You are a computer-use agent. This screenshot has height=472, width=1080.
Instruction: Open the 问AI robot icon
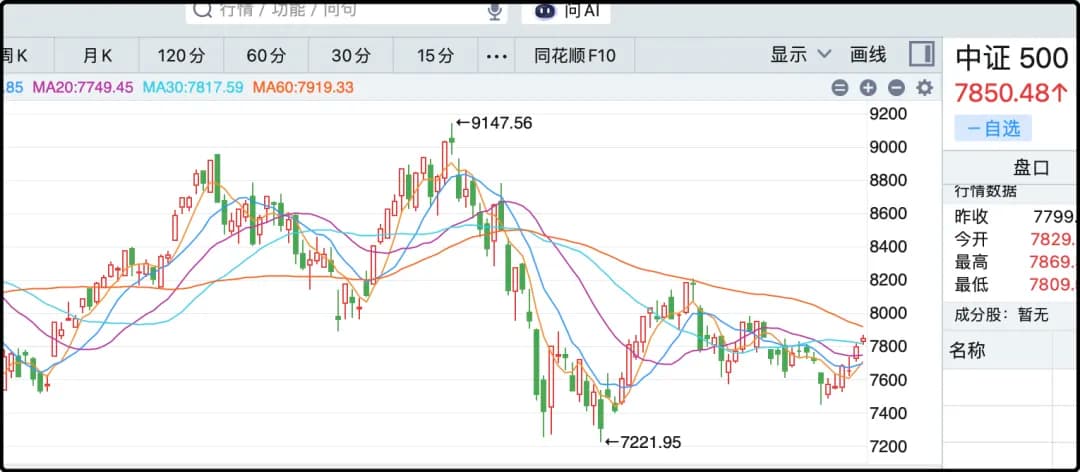546,10
